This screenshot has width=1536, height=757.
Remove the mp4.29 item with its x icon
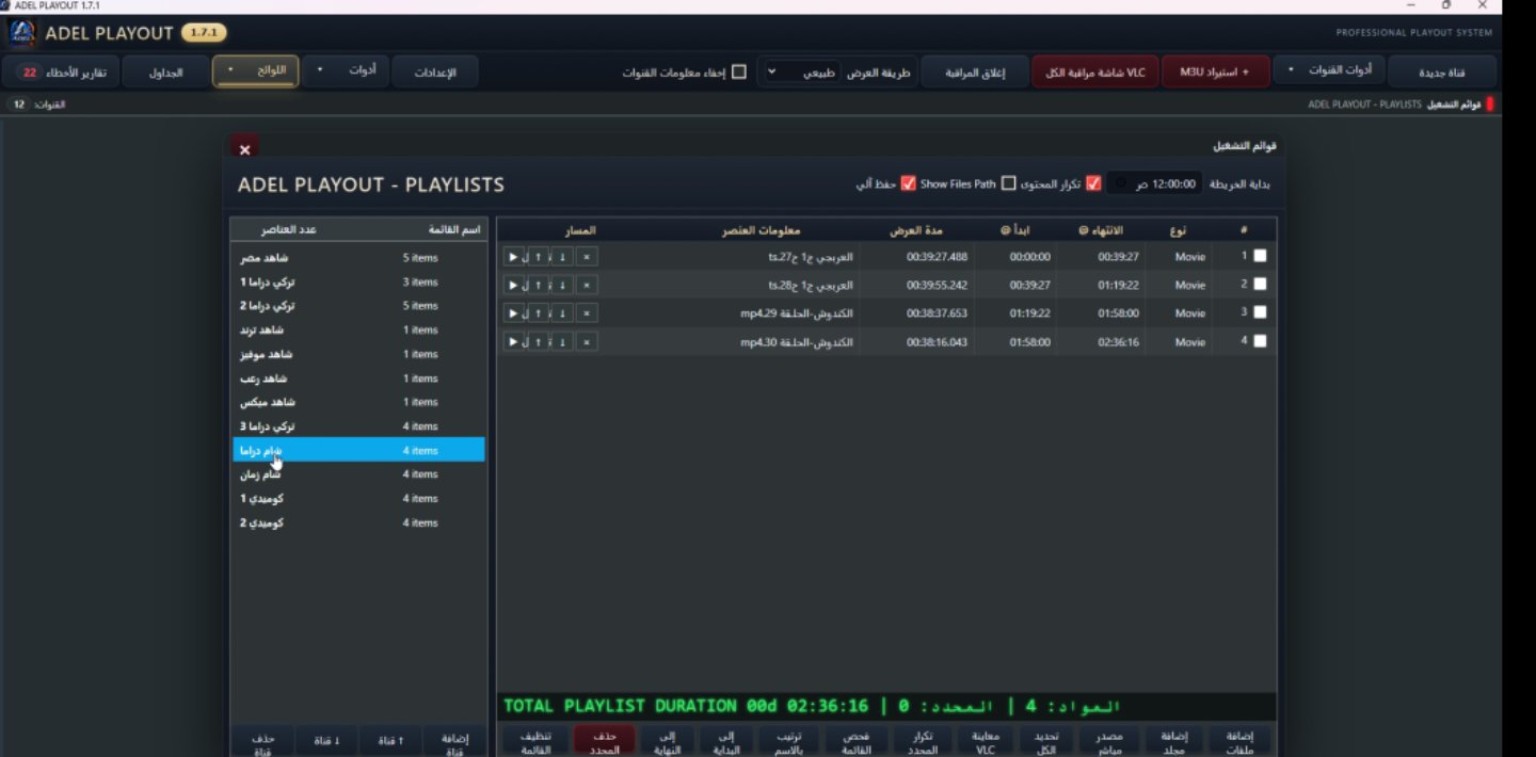coord(587,313)
